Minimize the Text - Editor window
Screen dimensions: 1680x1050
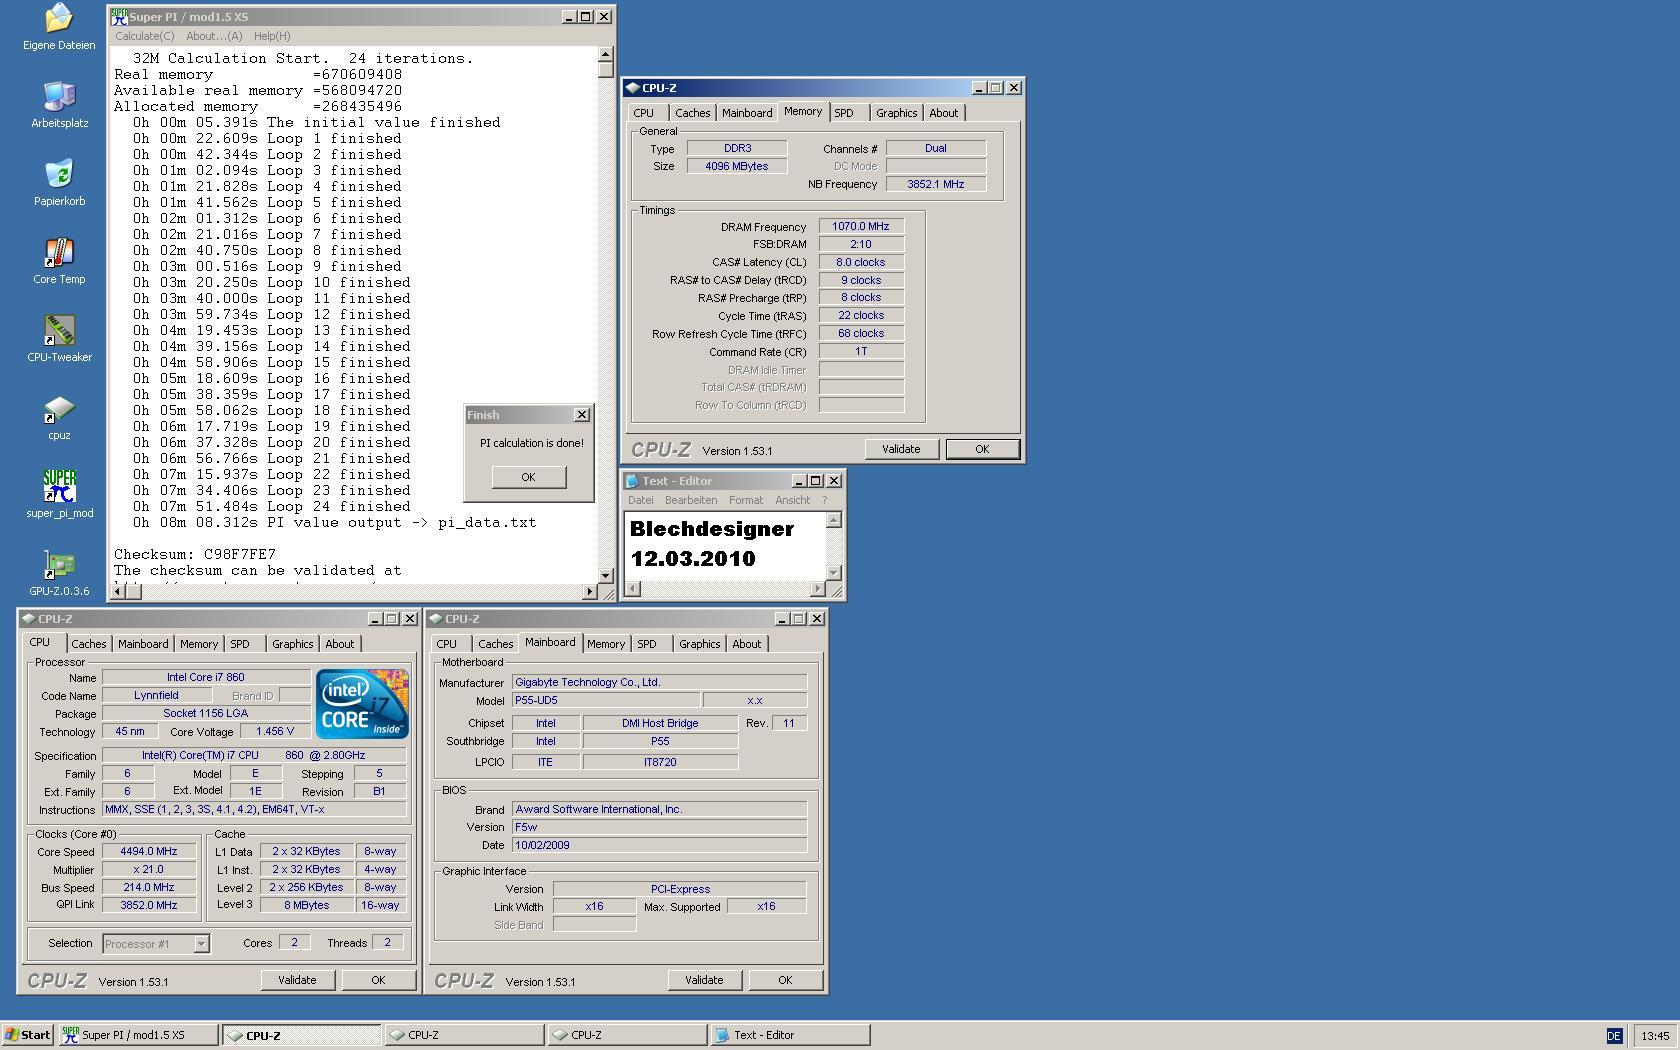click(799, 481)
